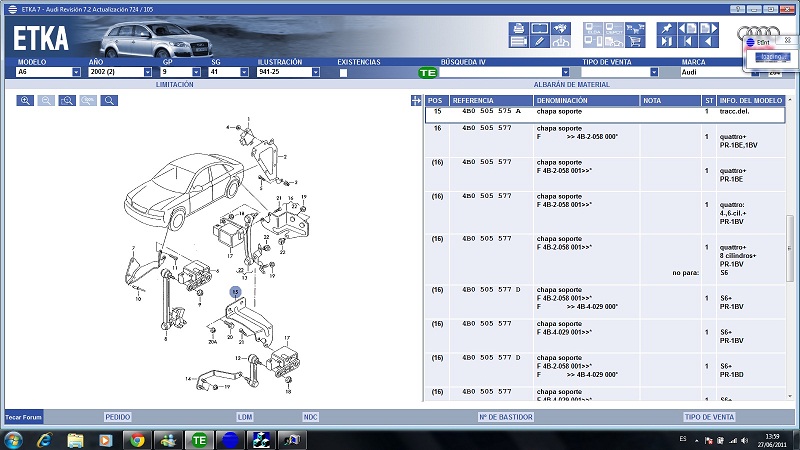Open the NDC bottom bar tab

pyautogui.click(x=310, y=416)
